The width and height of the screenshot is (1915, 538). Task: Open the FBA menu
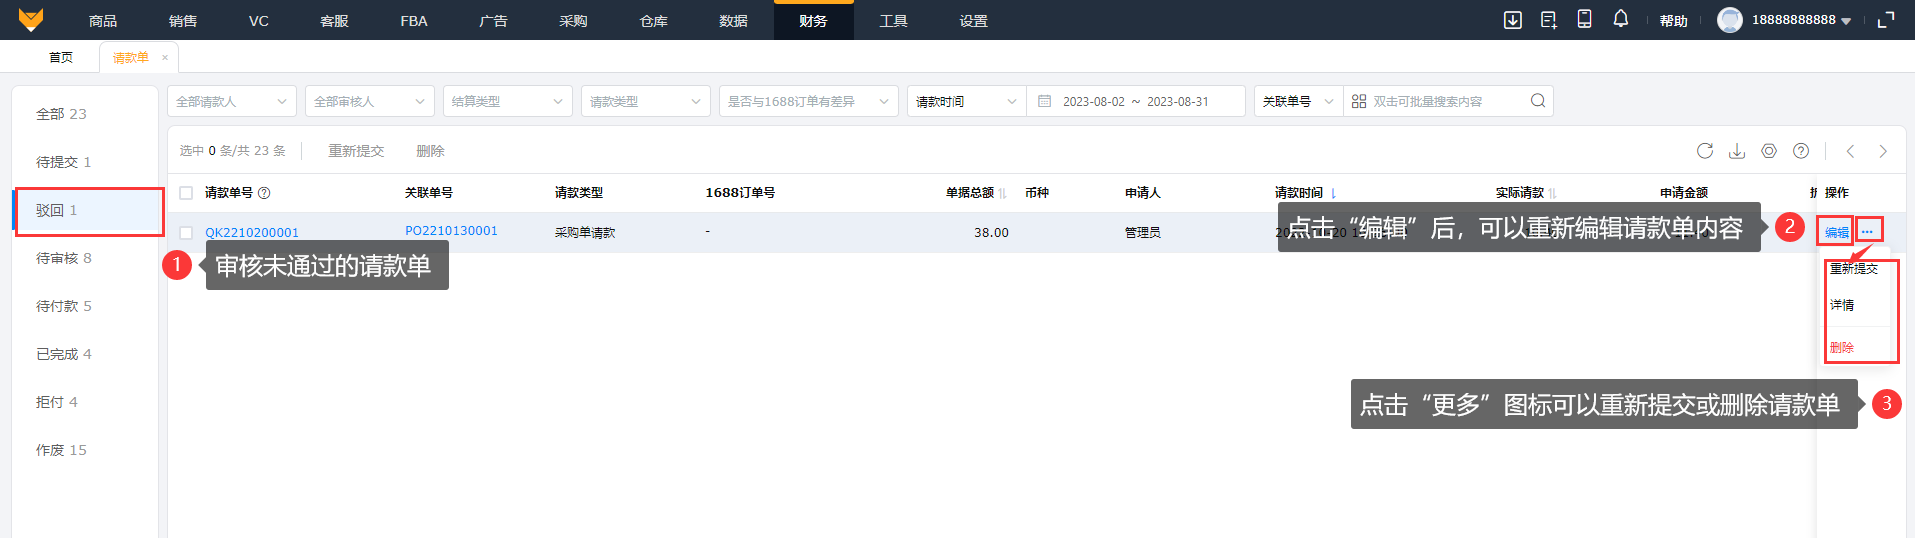pyautogui.click(x=414, y=20)
